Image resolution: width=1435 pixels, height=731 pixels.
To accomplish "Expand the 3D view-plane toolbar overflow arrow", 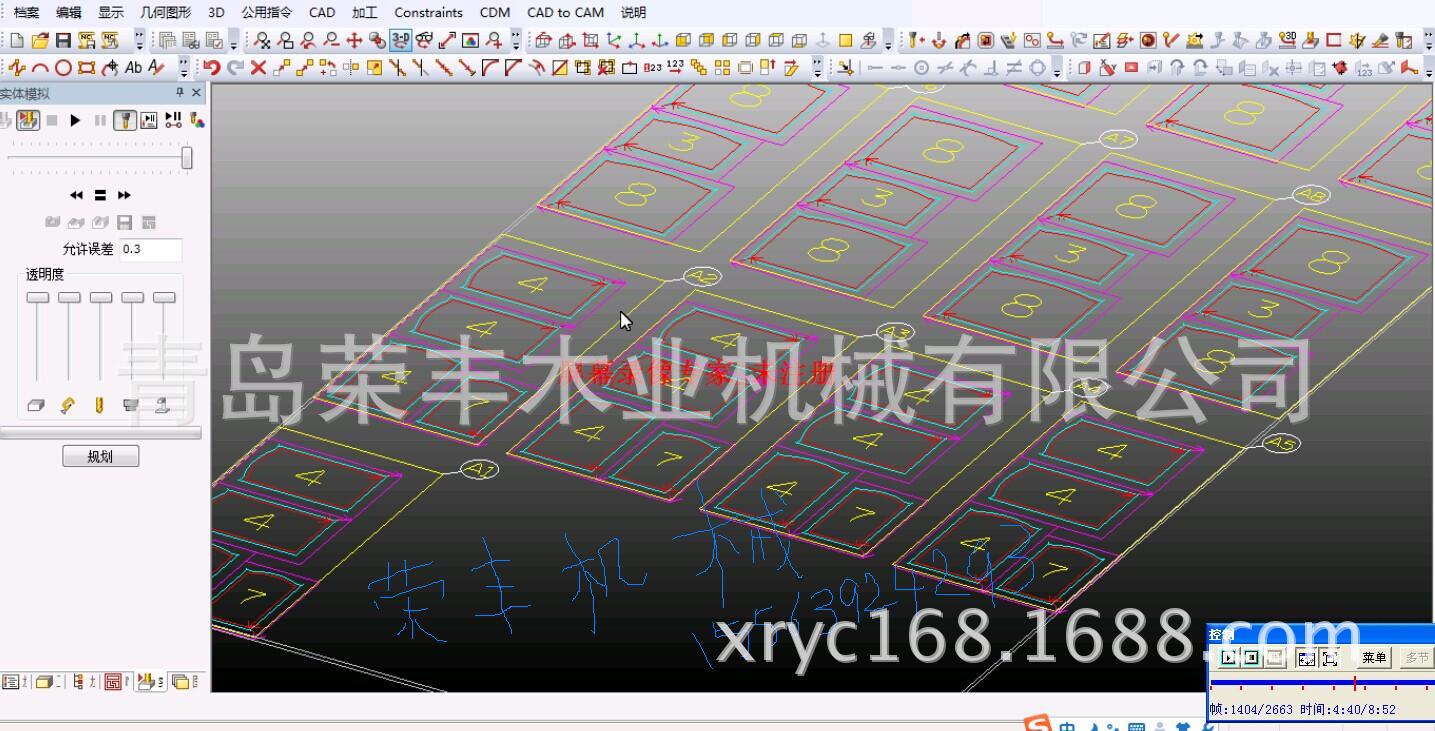I will pos(890,41).
